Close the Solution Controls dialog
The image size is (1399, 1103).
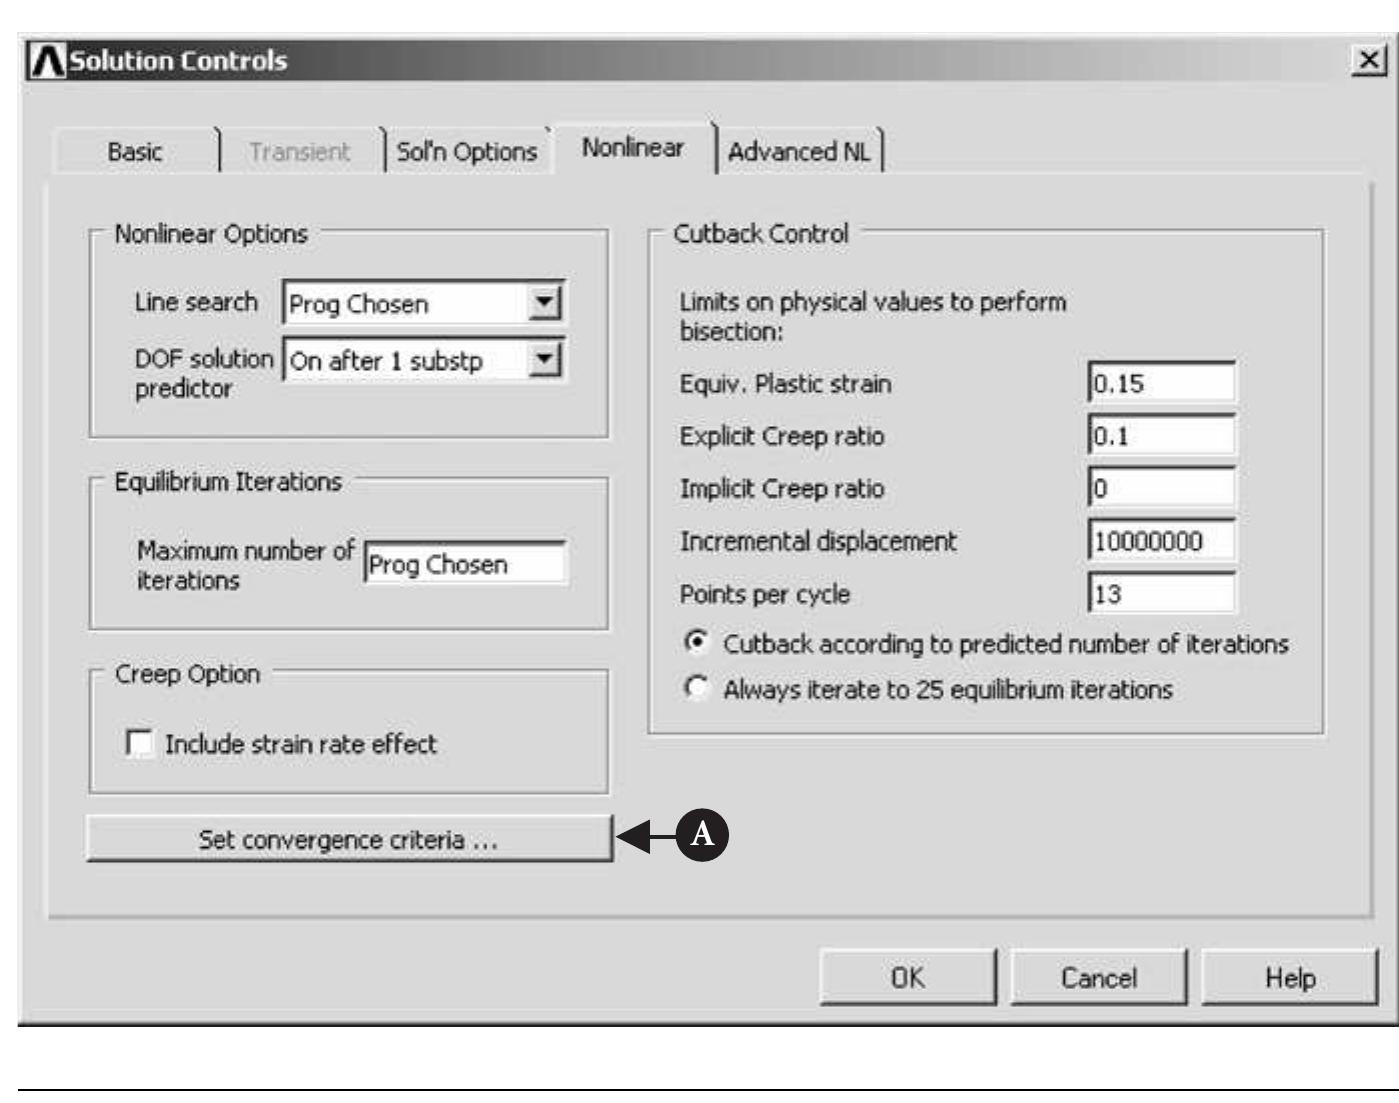pyautogui.click(x=1368, y=61)
